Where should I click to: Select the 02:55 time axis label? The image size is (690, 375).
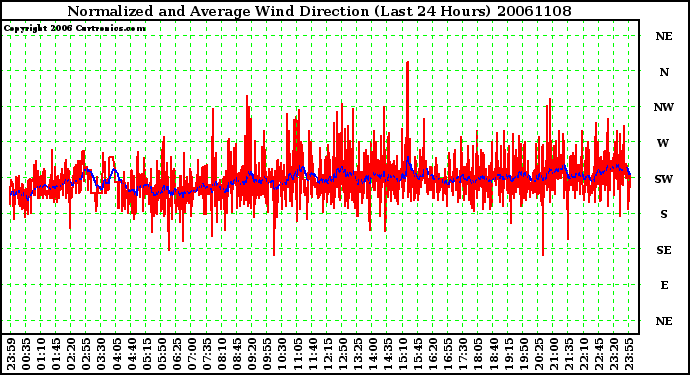pos(86,354)
